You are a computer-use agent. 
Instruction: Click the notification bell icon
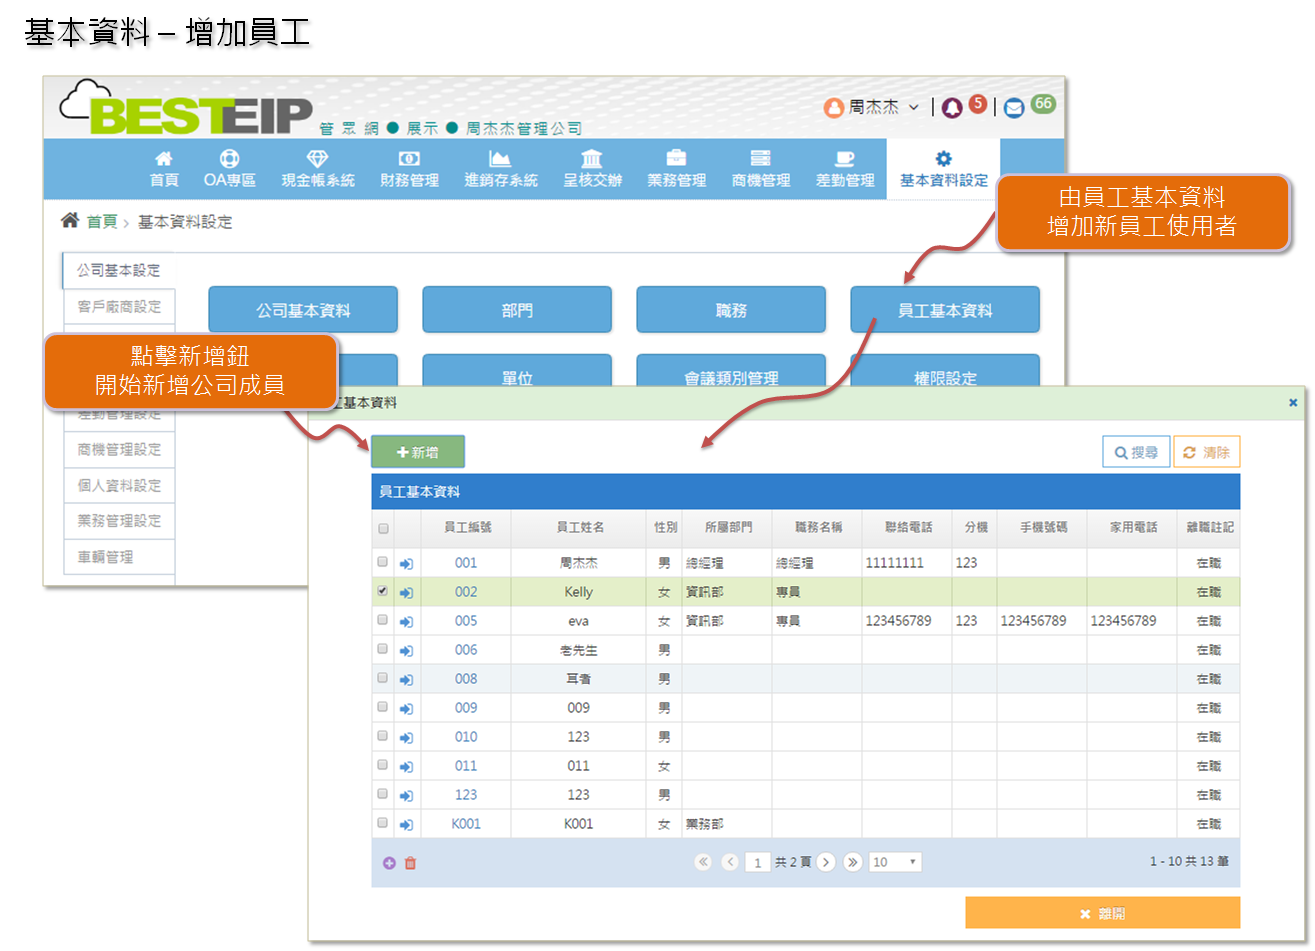(x=952, y=108)
